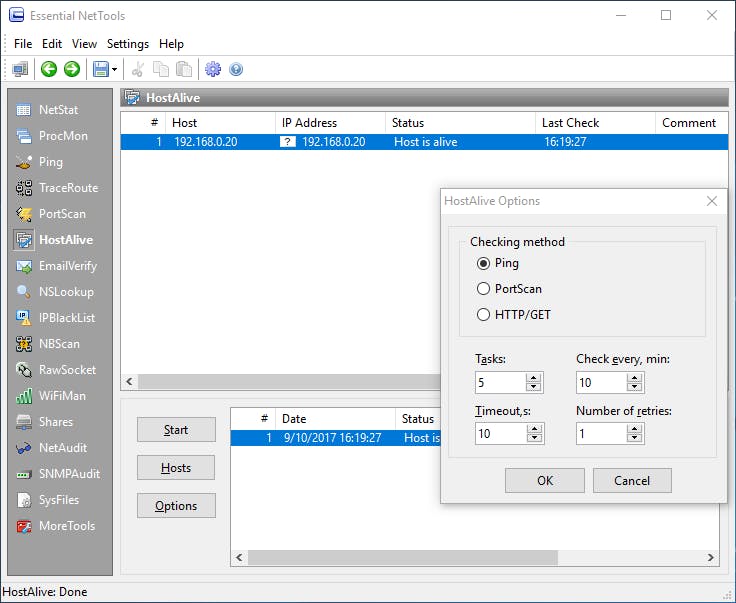Click the Status column header in host list
Image resolution: width=736 pixels, height=603 pixels.
click(x=460, y=123)
